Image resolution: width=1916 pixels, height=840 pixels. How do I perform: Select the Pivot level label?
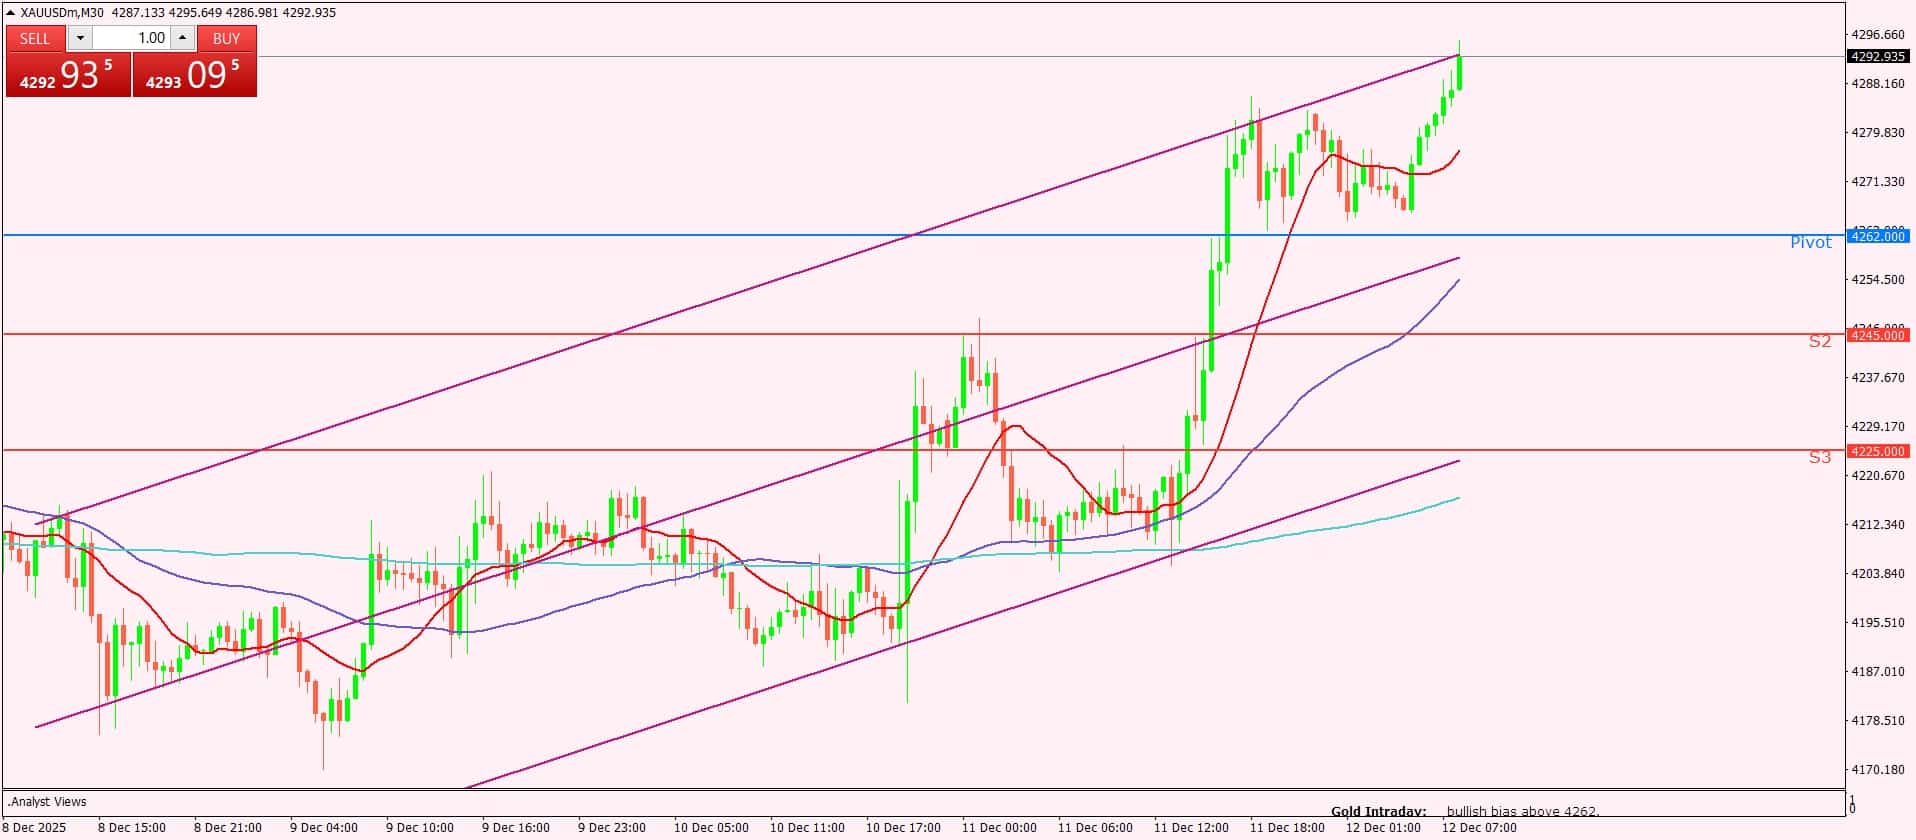click(1811, 242)
